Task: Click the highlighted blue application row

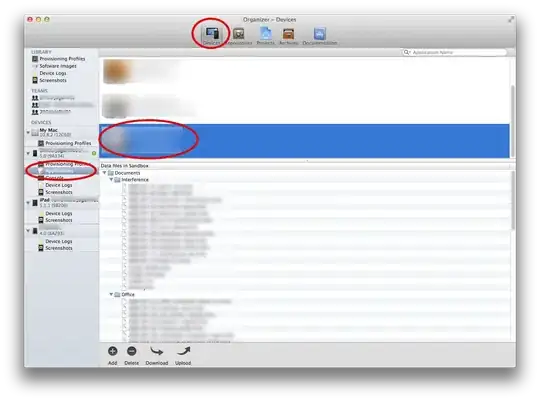Action: point(304,141)
